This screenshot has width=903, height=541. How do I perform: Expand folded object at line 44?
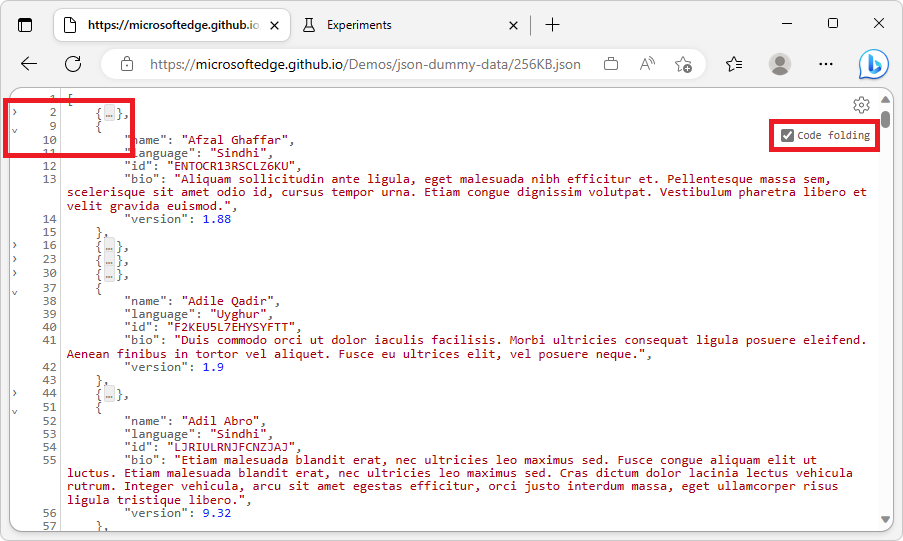(x=15, y=393)
